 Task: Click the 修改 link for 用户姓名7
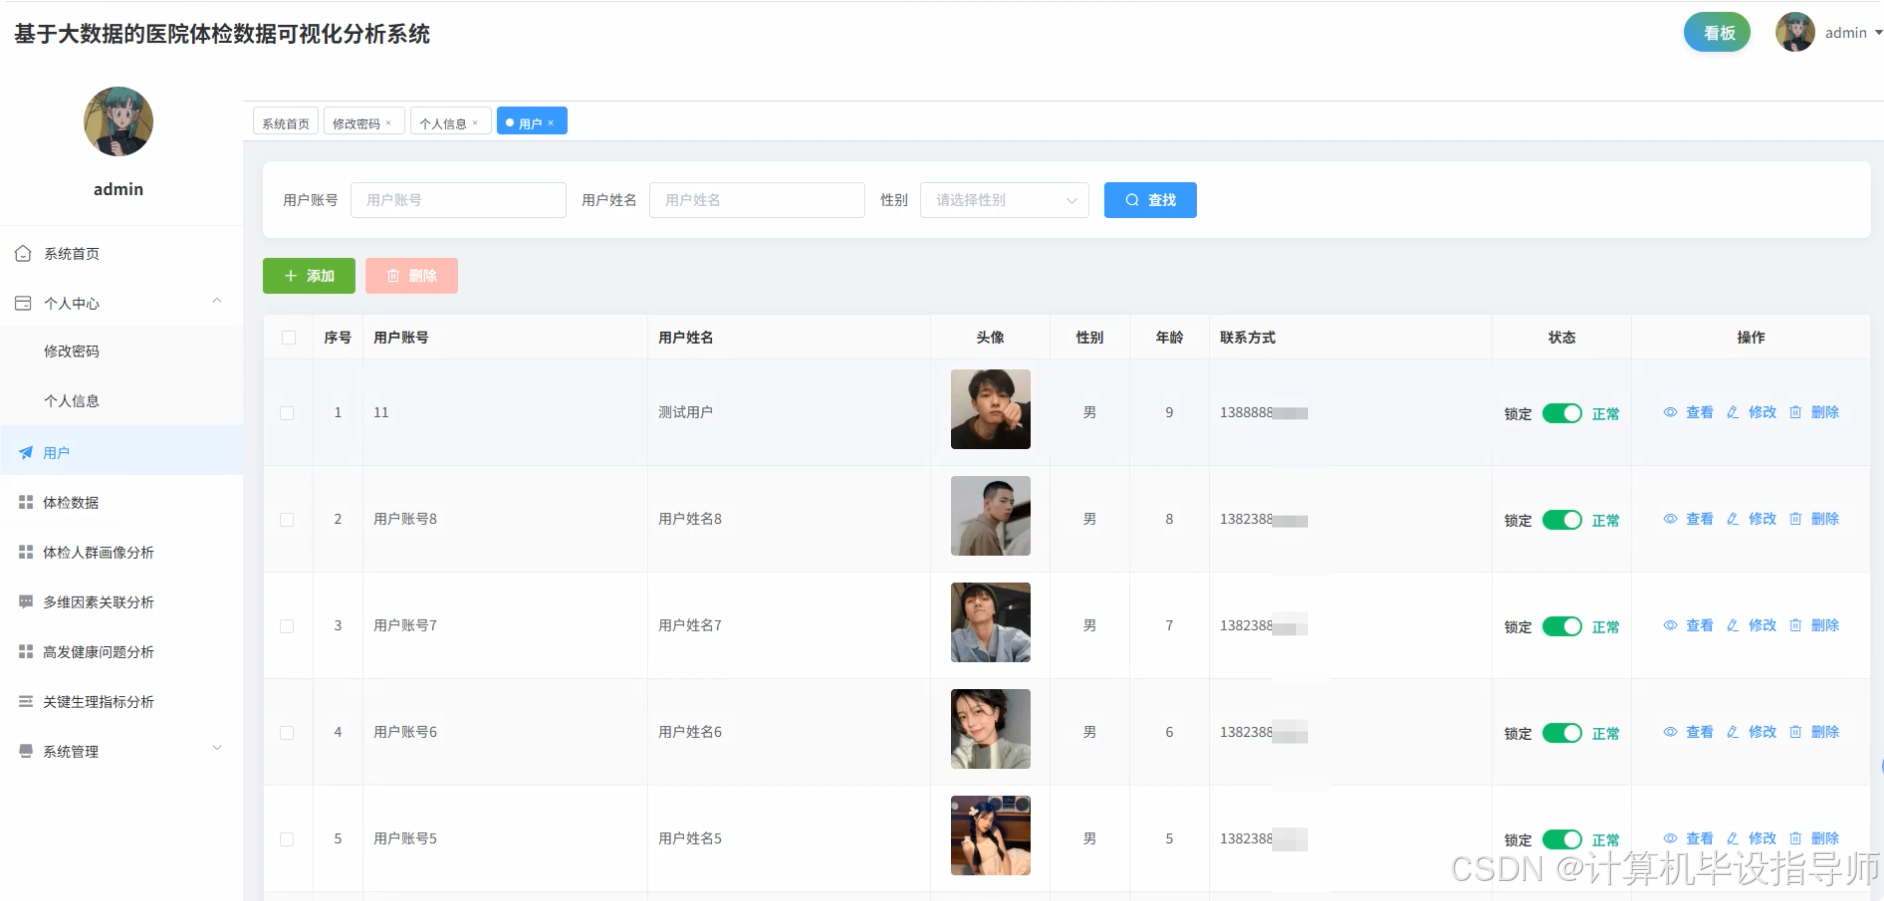[x=1762, y=625]
